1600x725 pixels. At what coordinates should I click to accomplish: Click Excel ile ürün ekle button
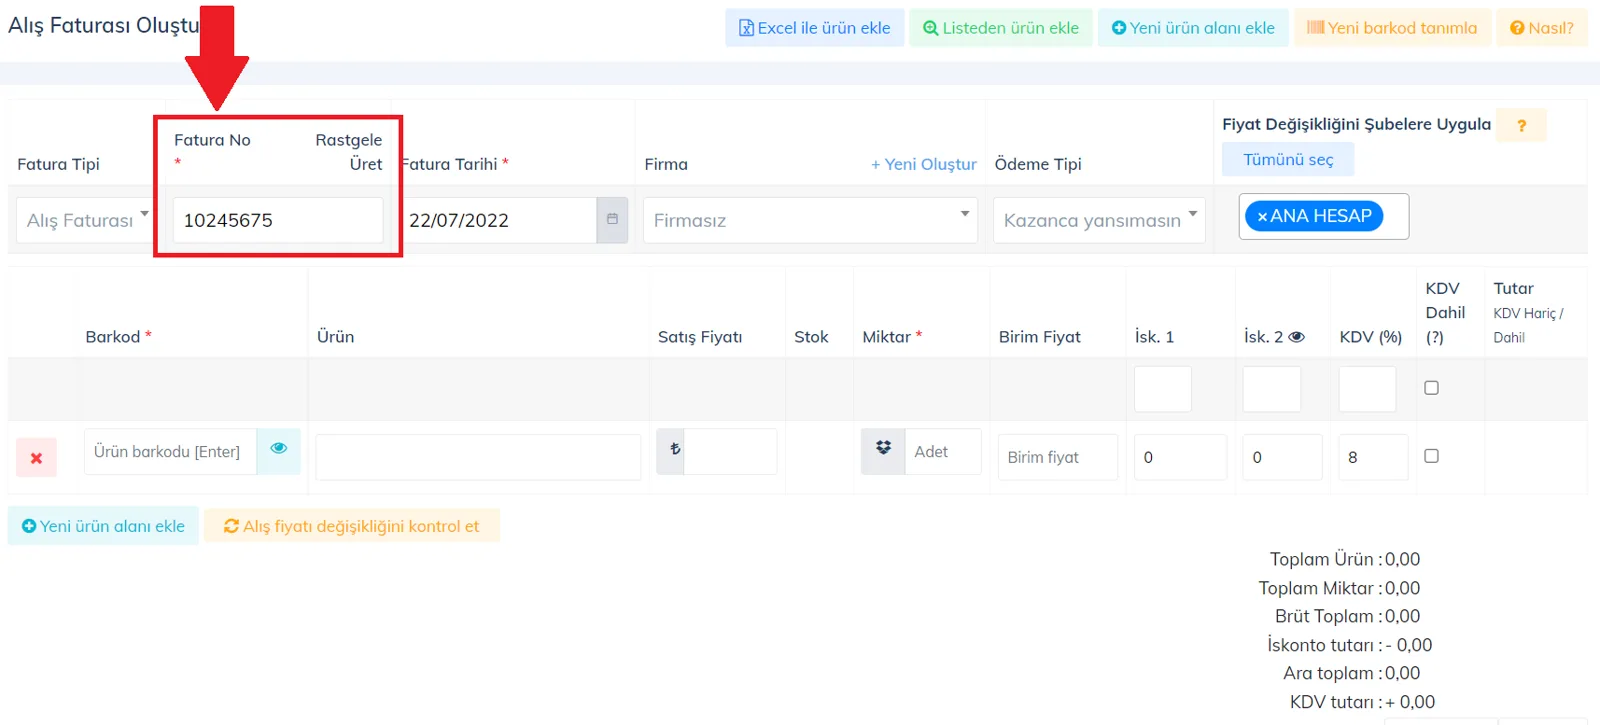click(815, 28)
